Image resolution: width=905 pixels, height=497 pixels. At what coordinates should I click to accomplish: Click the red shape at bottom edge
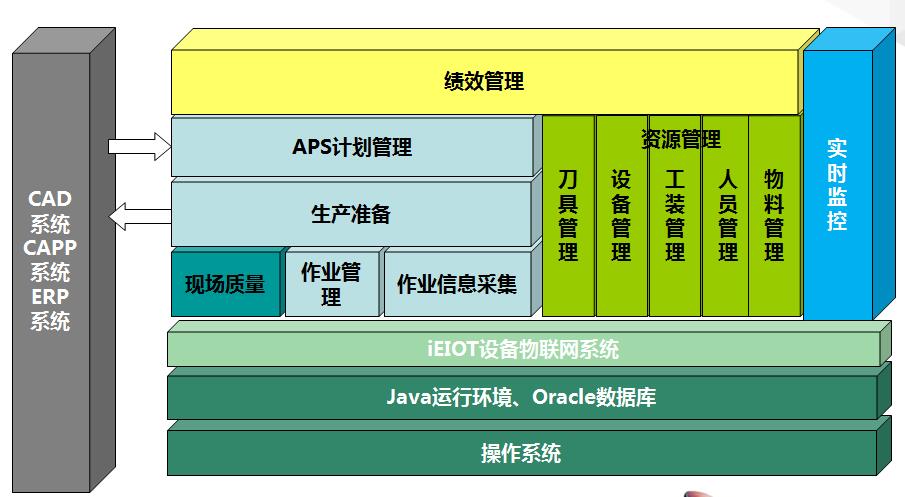pyautogui.click(x=702, y=493)
